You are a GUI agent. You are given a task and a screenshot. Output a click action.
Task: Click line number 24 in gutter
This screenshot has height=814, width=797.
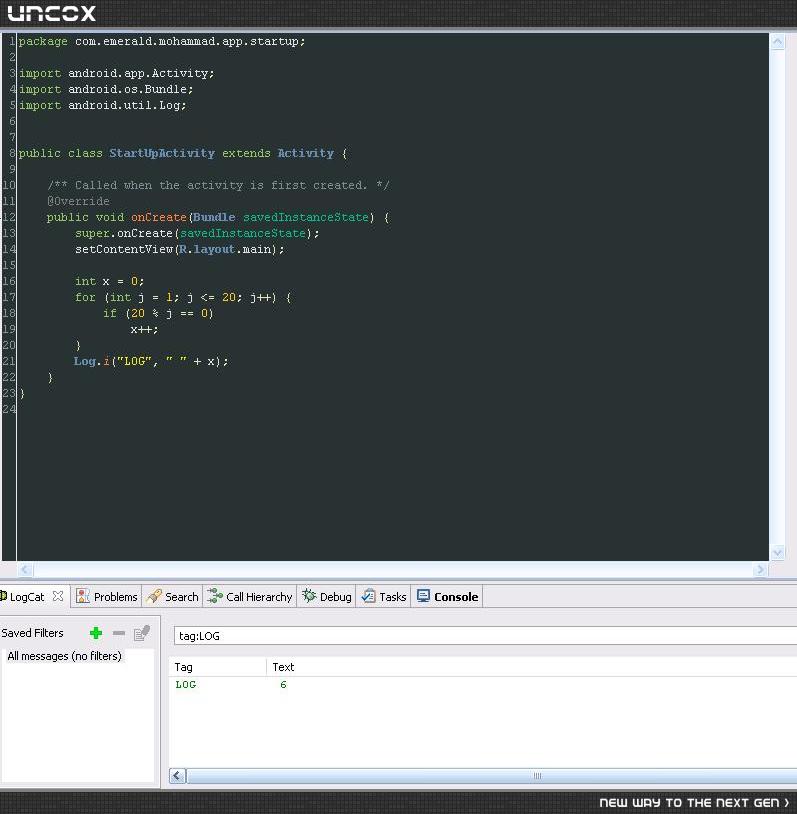click(x=9, y=409)
